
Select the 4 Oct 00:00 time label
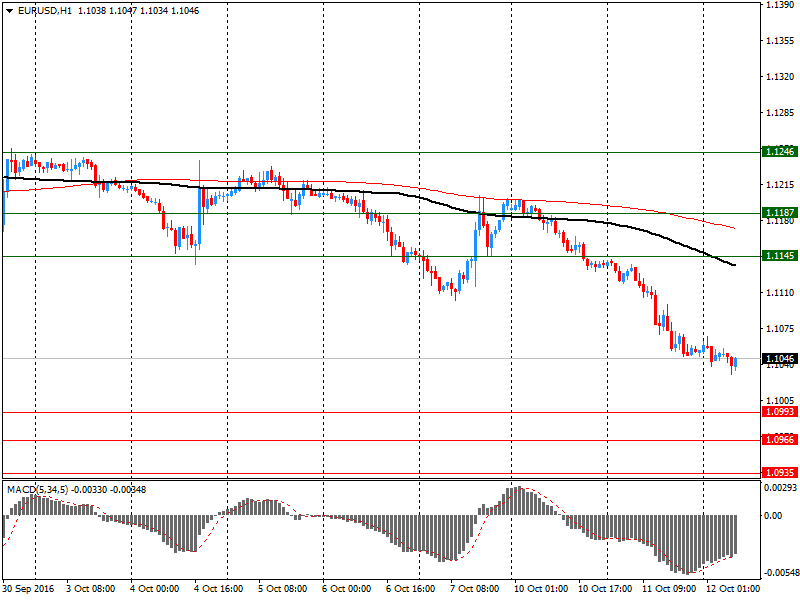[155, 589]
